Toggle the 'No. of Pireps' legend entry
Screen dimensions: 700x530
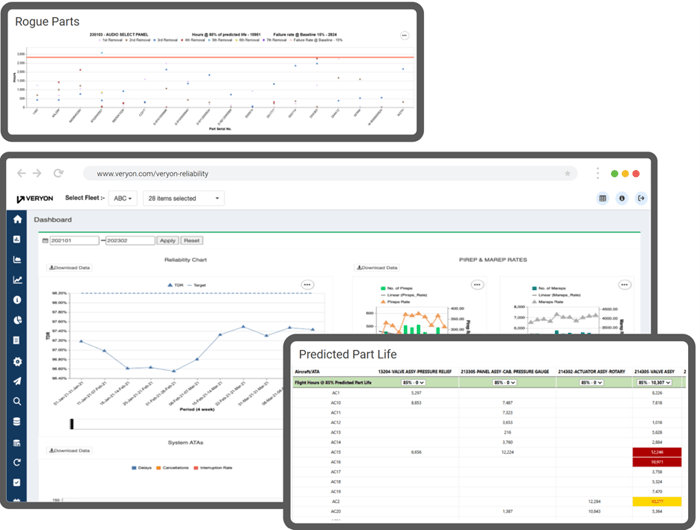click(396, 288)
